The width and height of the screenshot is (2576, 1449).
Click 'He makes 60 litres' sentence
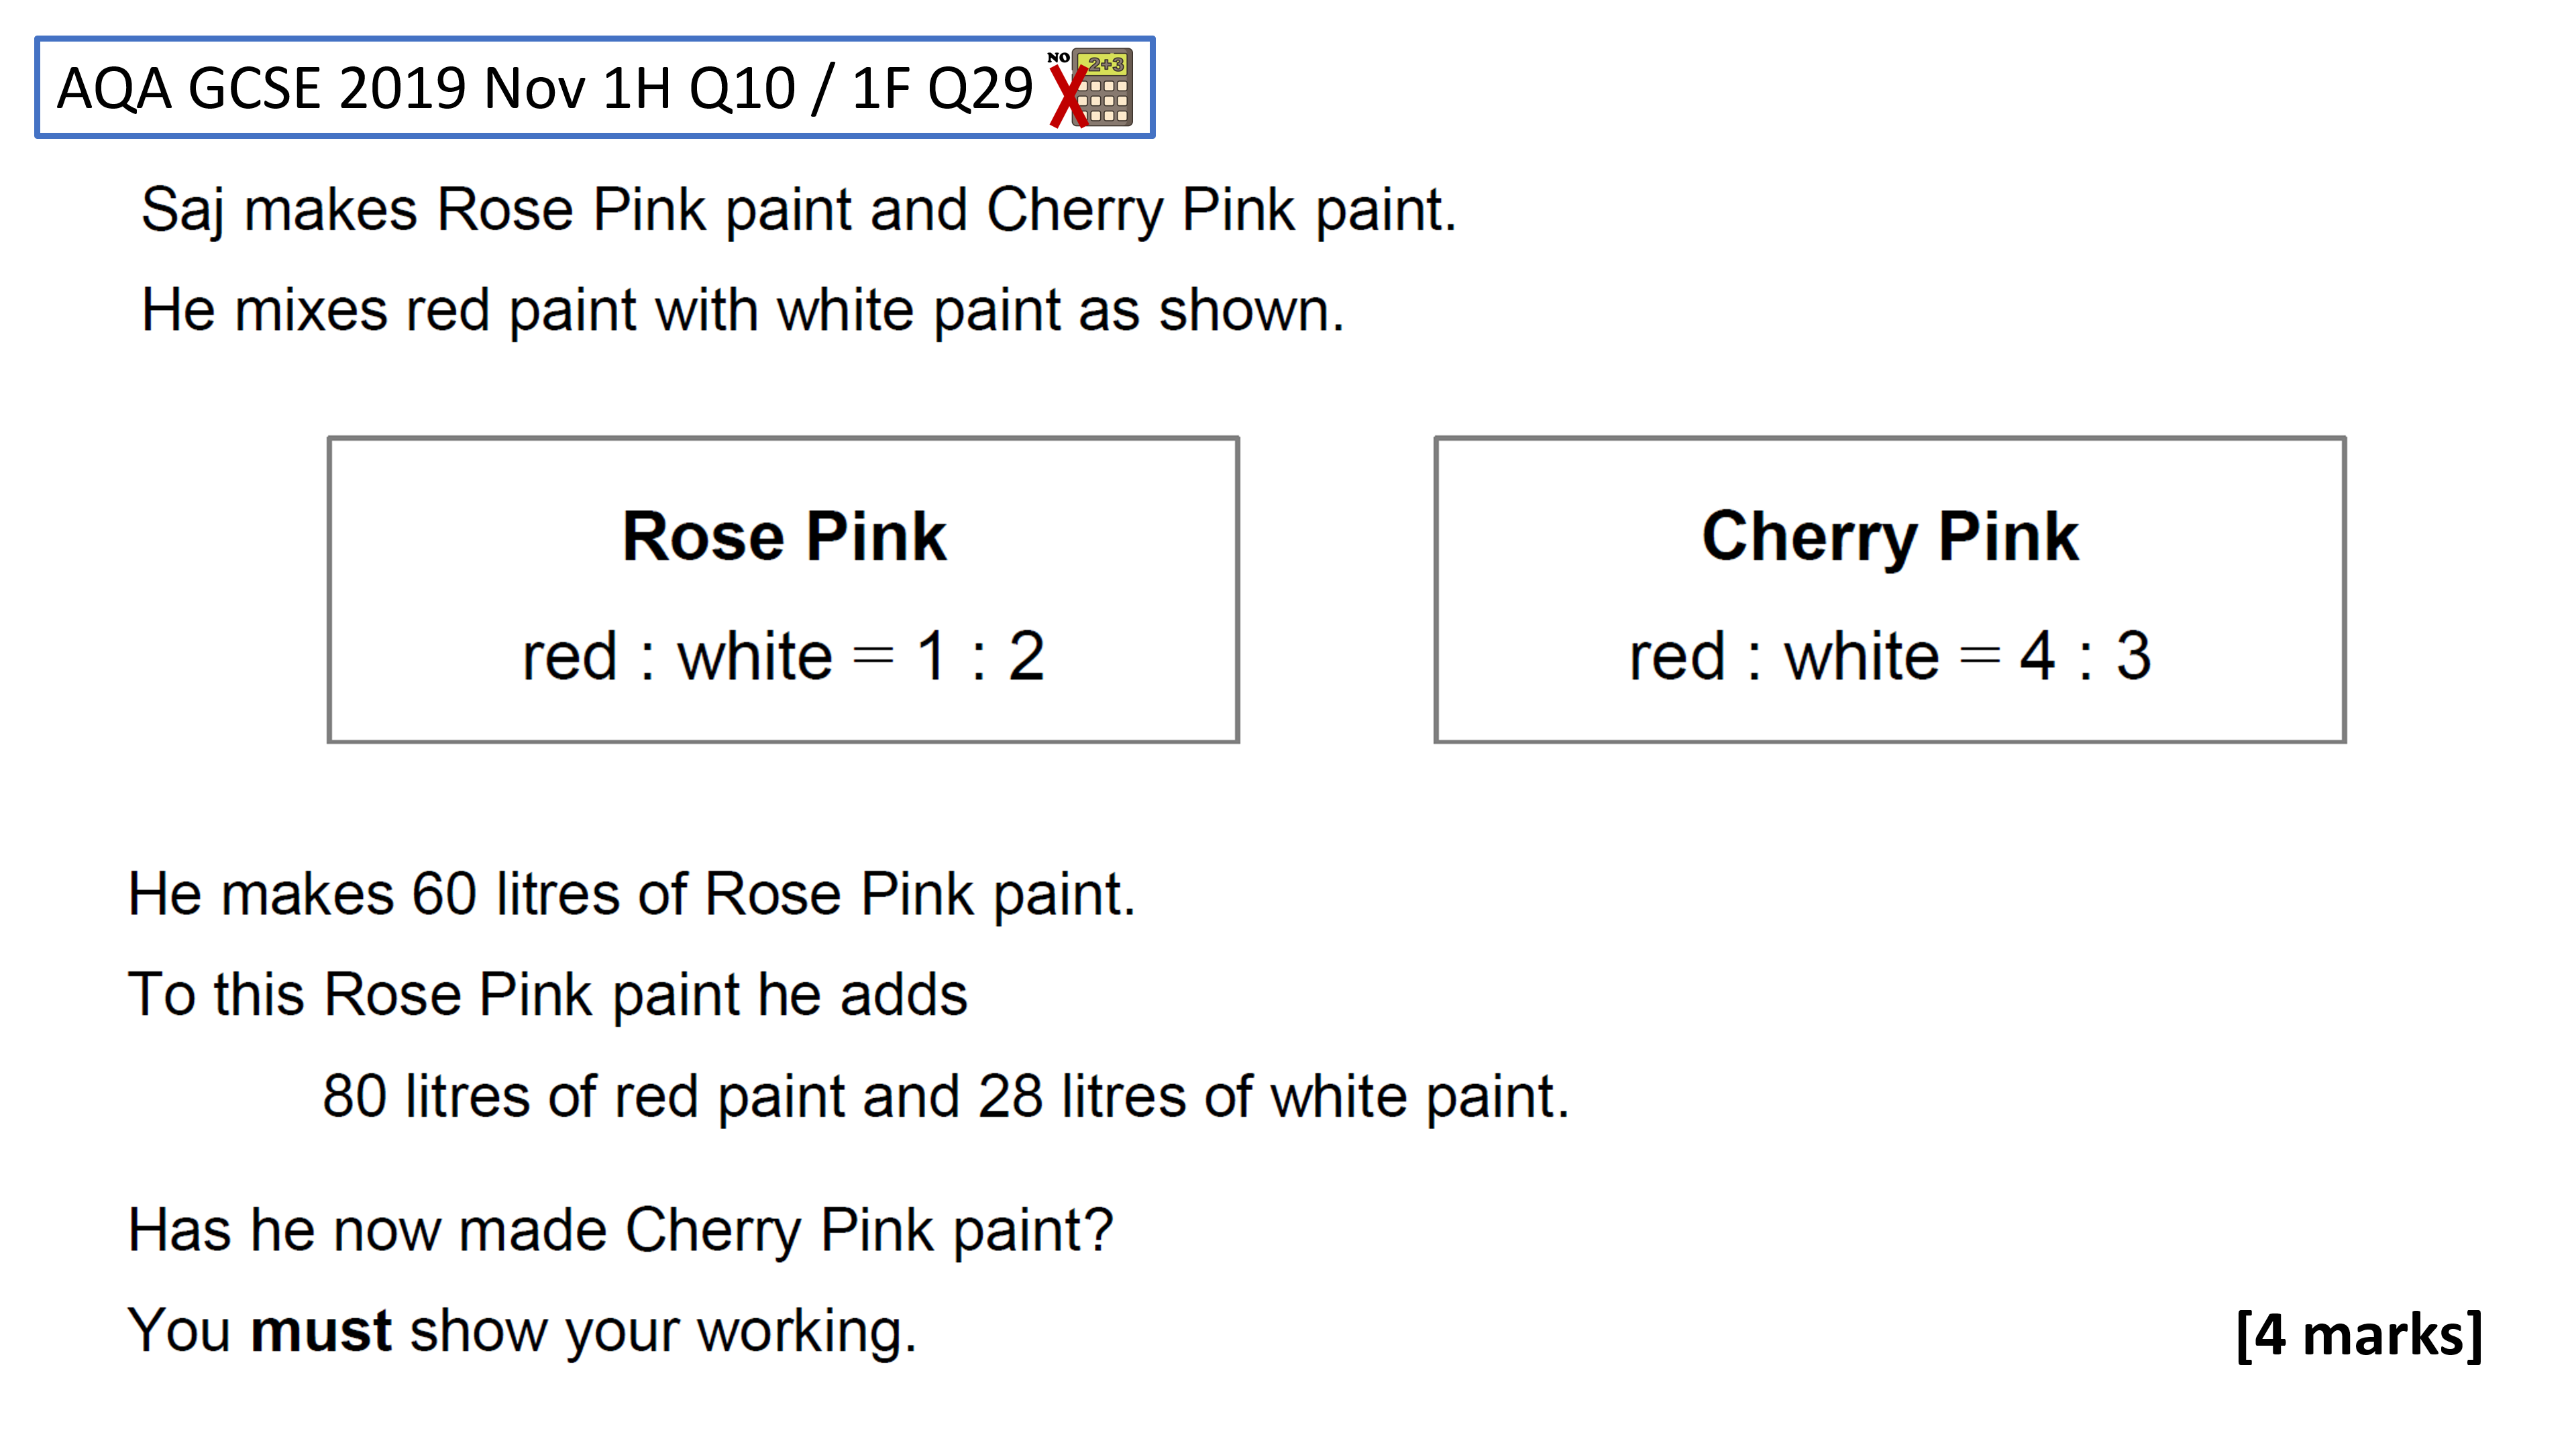coord(632,894)
